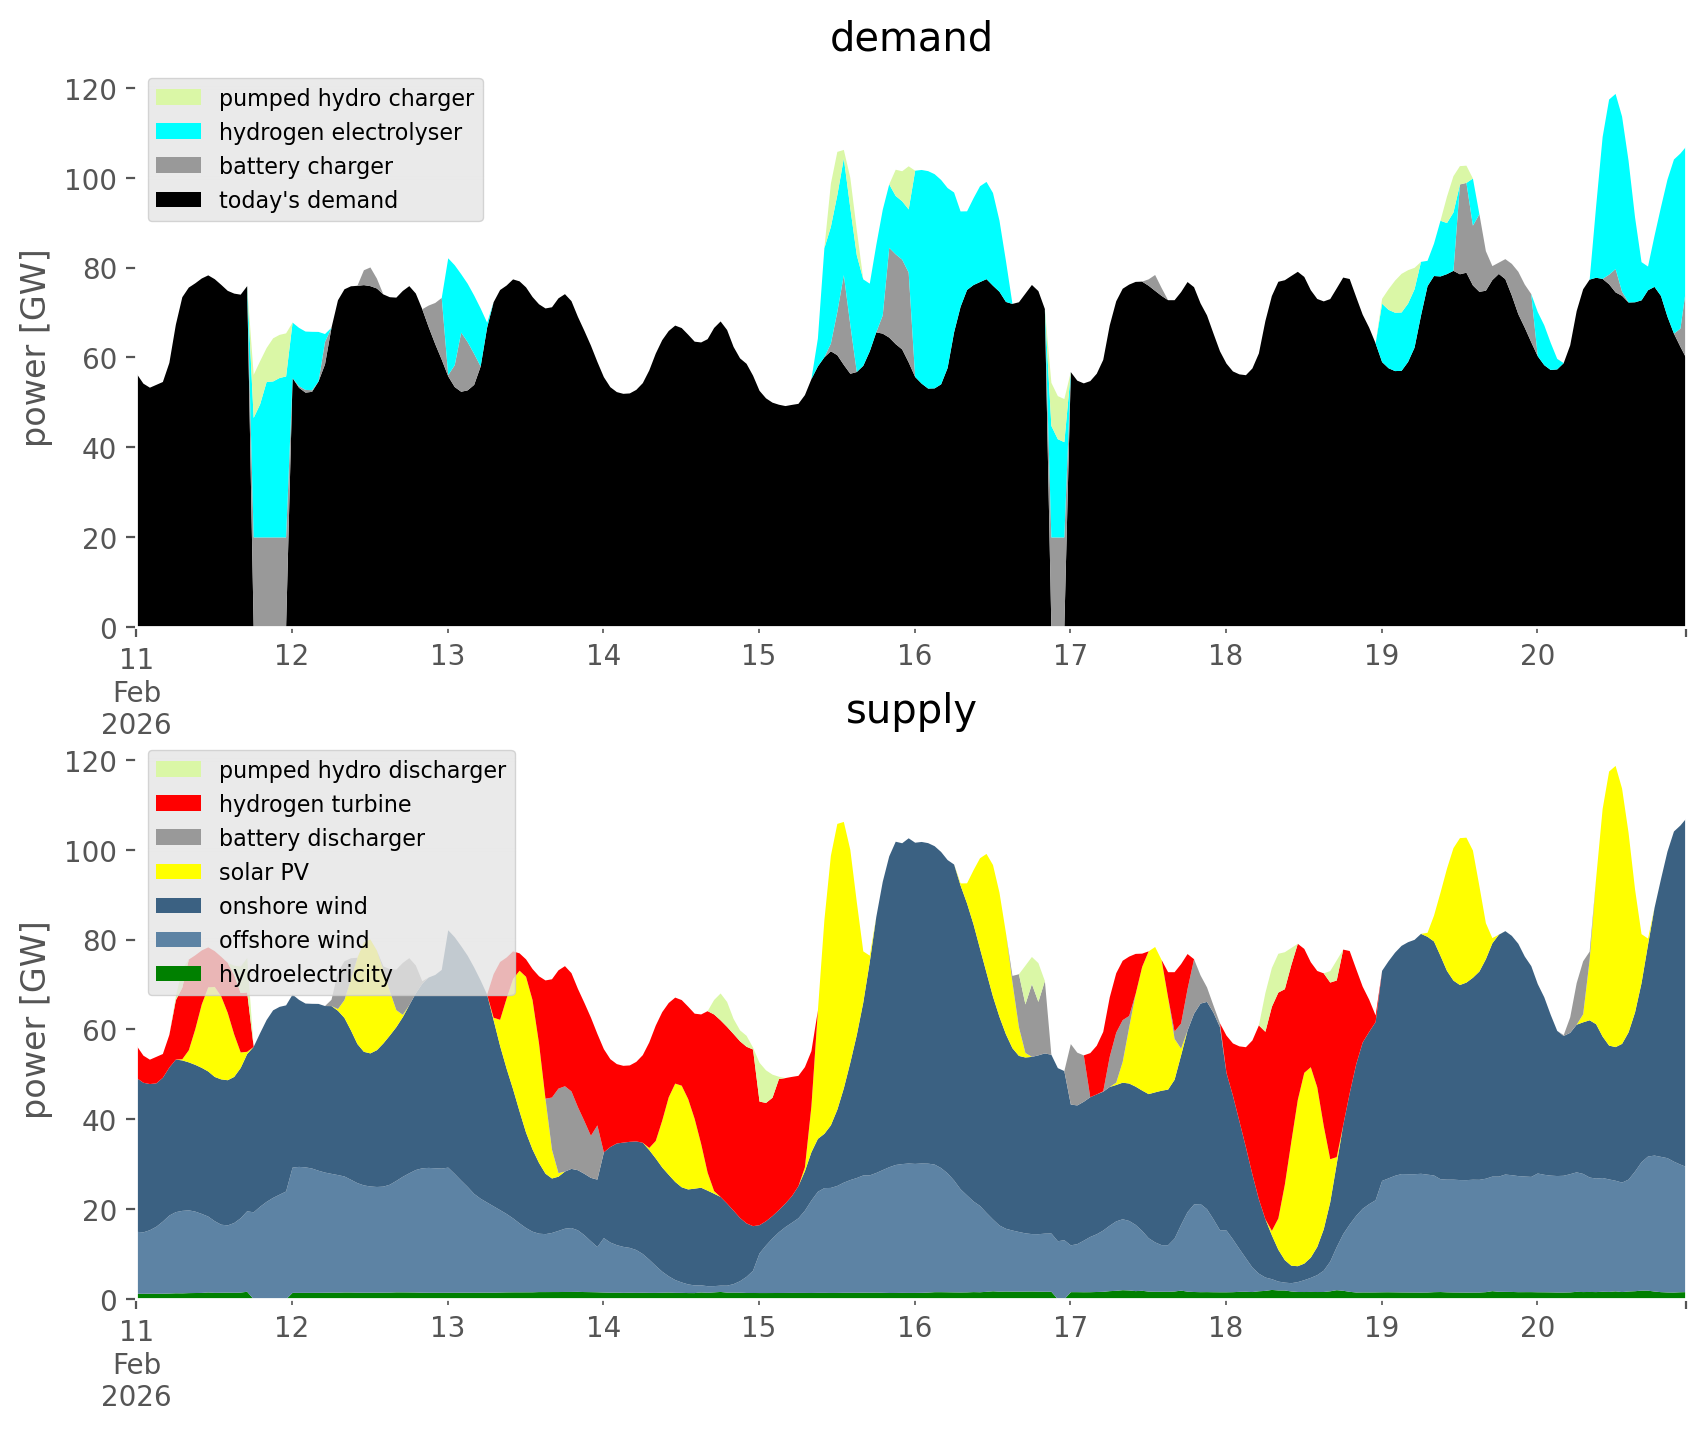Click the 13 date tick on demand chart
This screenshot has width=1706, height=1431.
pyautogui.click(x=448, y=656)
